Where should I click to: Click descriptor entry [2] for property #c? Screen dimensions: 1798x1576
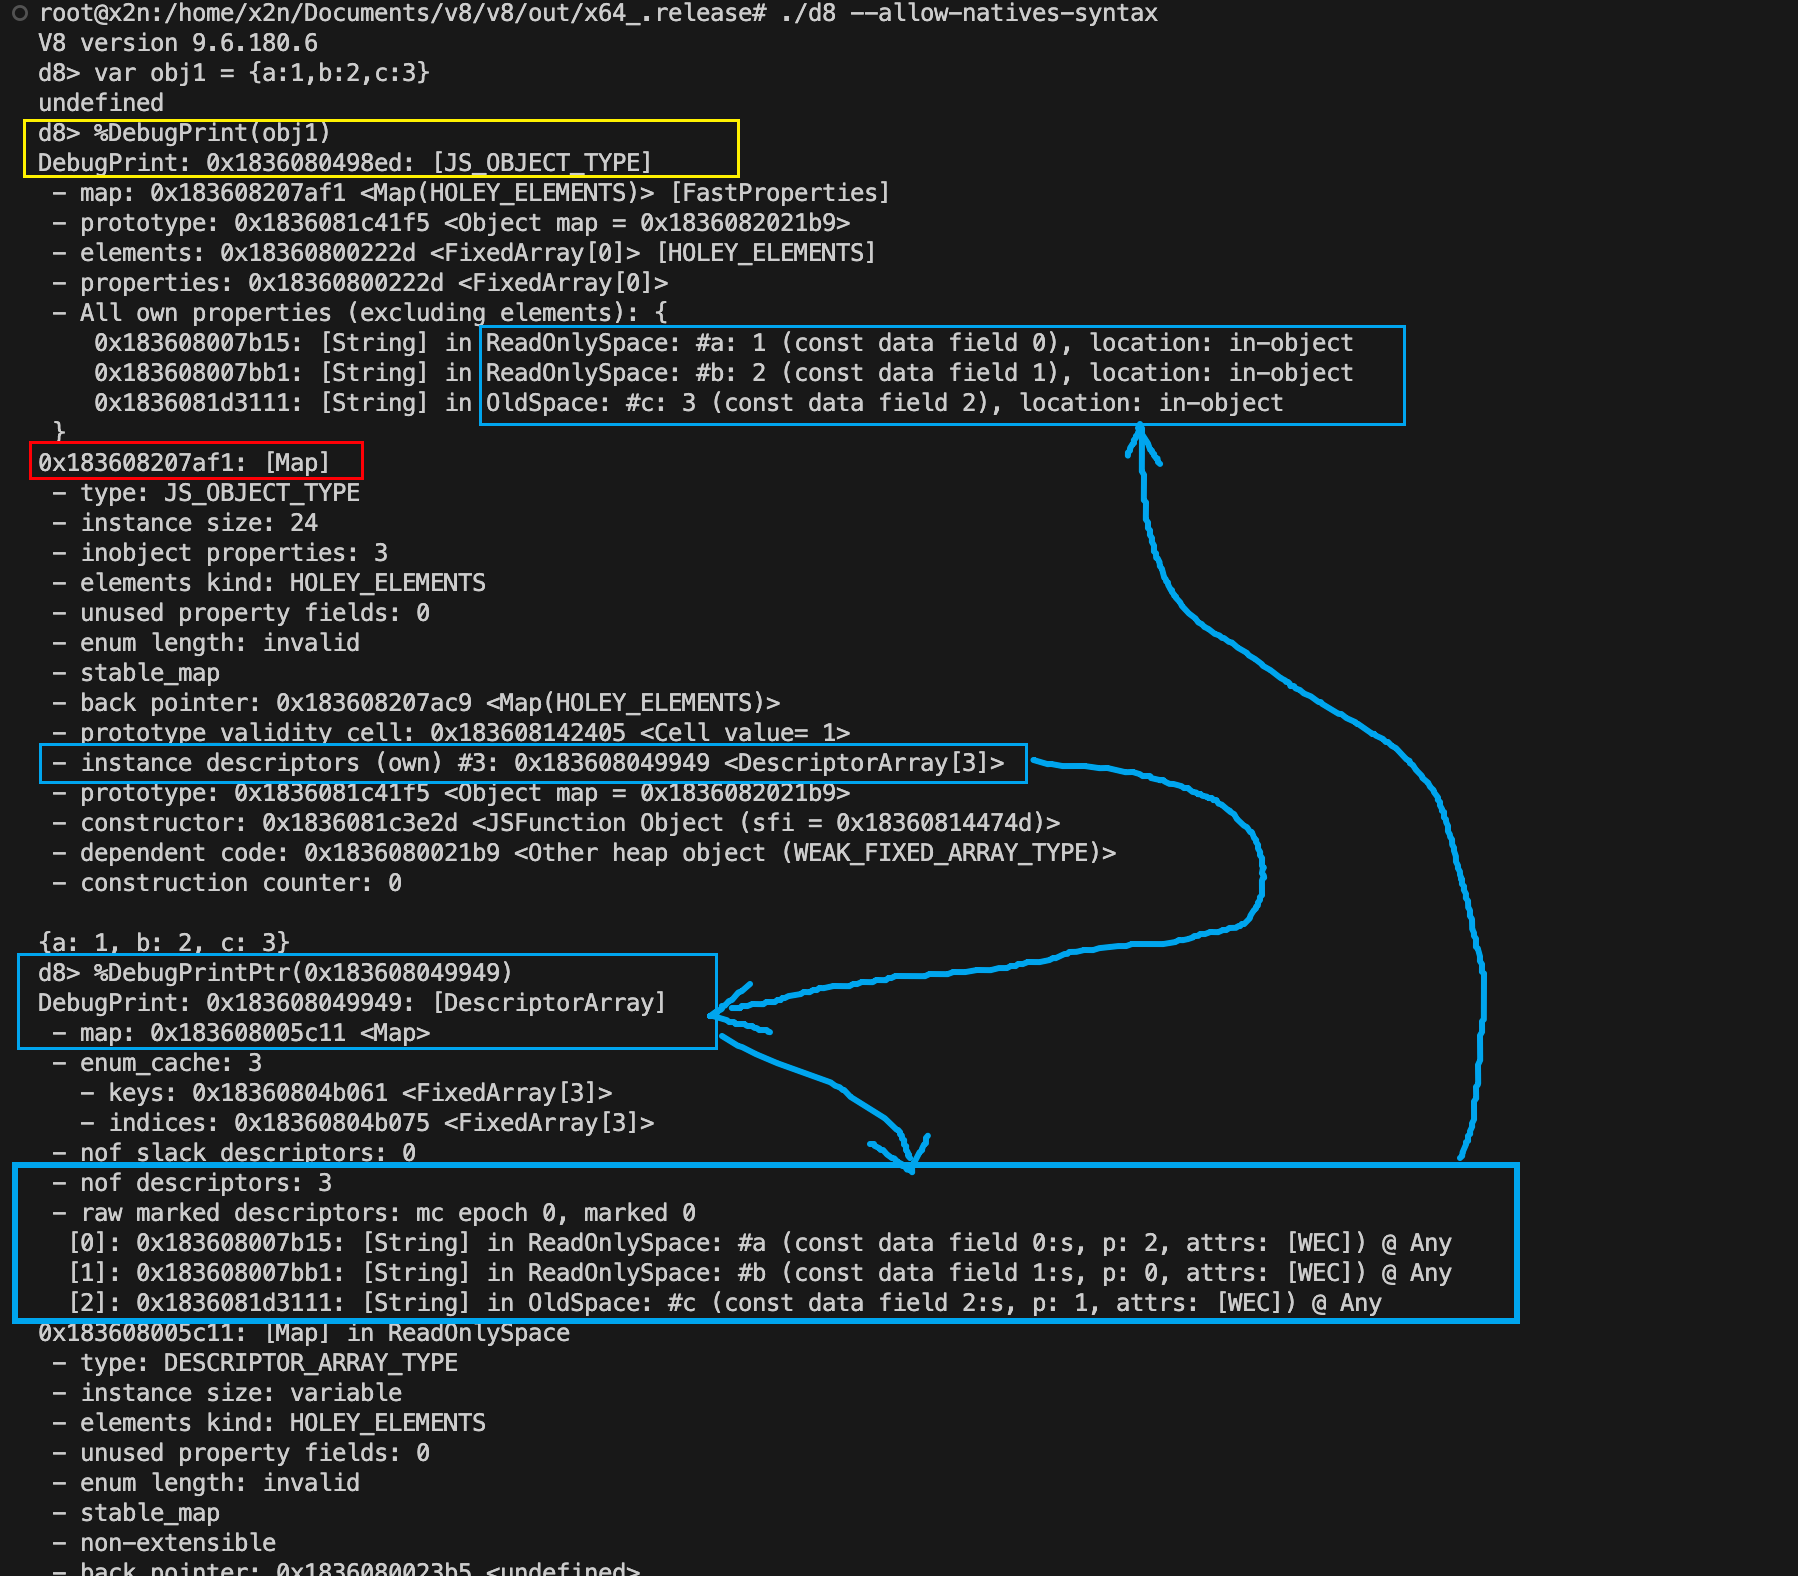point(724,1303)
